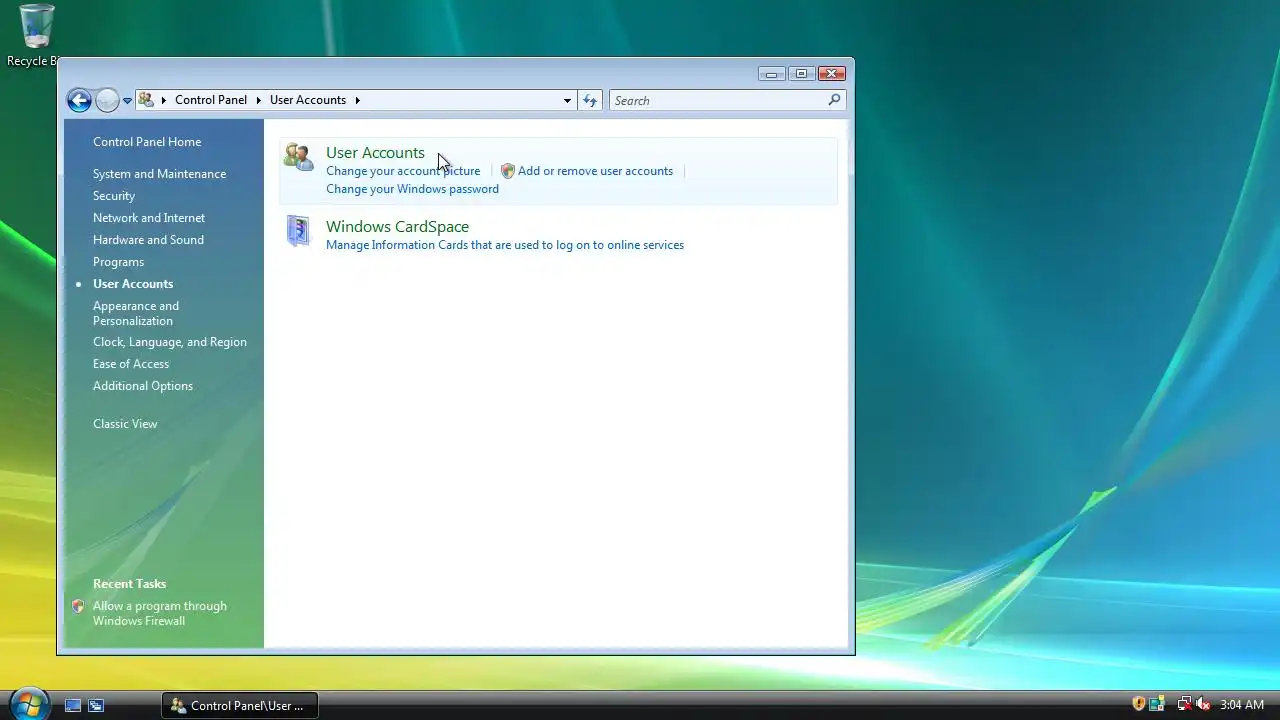Click Switch between windows quick launch icon
The image size is (1280, 720).
(96, 705)
